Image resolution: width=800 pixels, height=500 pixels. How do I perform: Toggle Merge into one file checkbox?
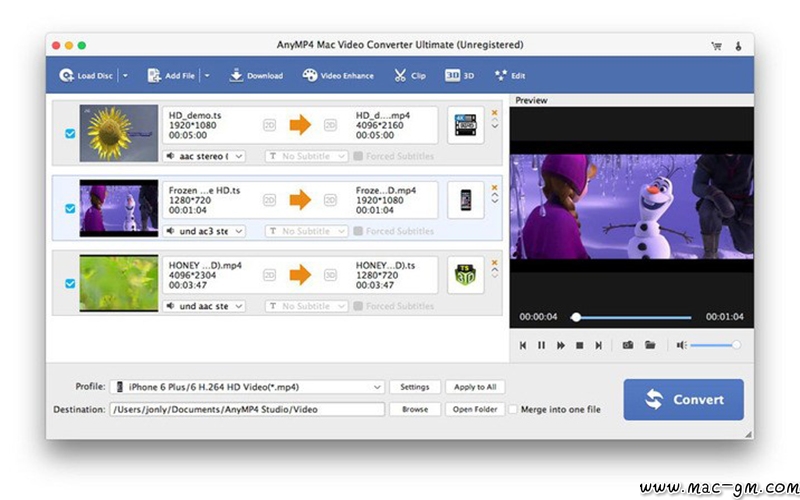pos(513,409)
